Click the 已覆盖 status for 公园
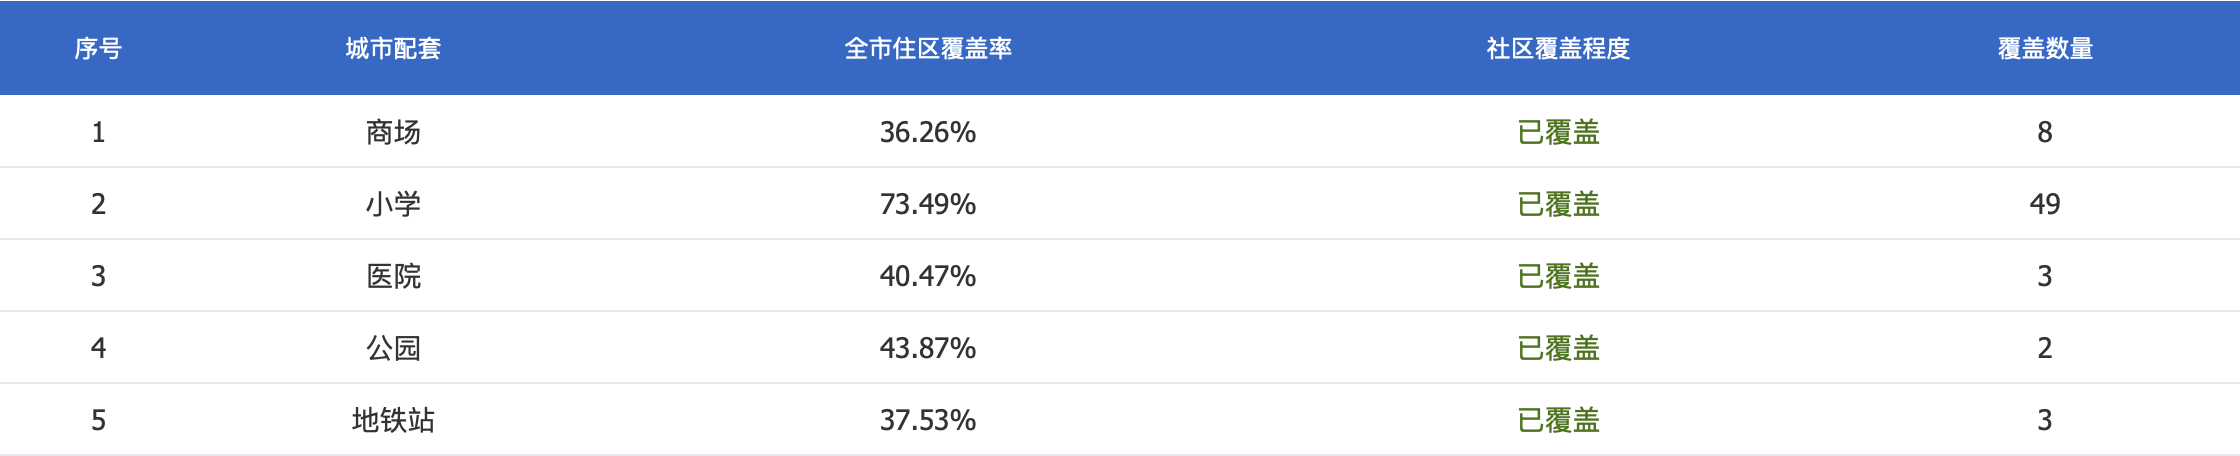Image resolution: width=2240 pixels, height=456 pixels. (1558, 348)
